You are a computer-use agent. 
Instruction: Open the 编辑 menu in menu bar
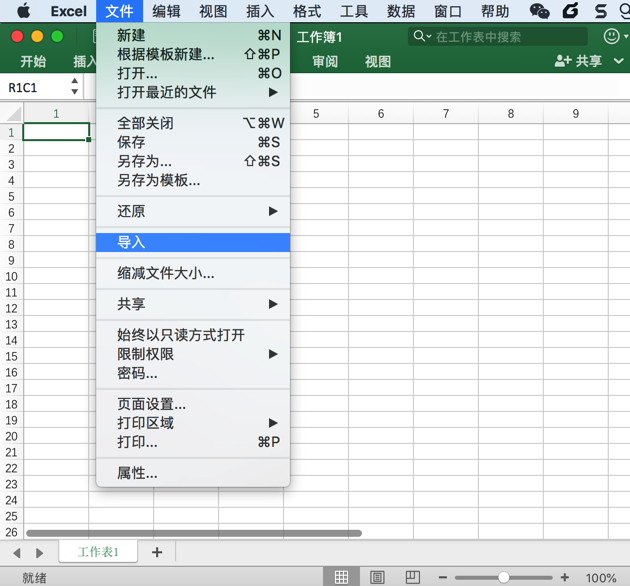166,11
